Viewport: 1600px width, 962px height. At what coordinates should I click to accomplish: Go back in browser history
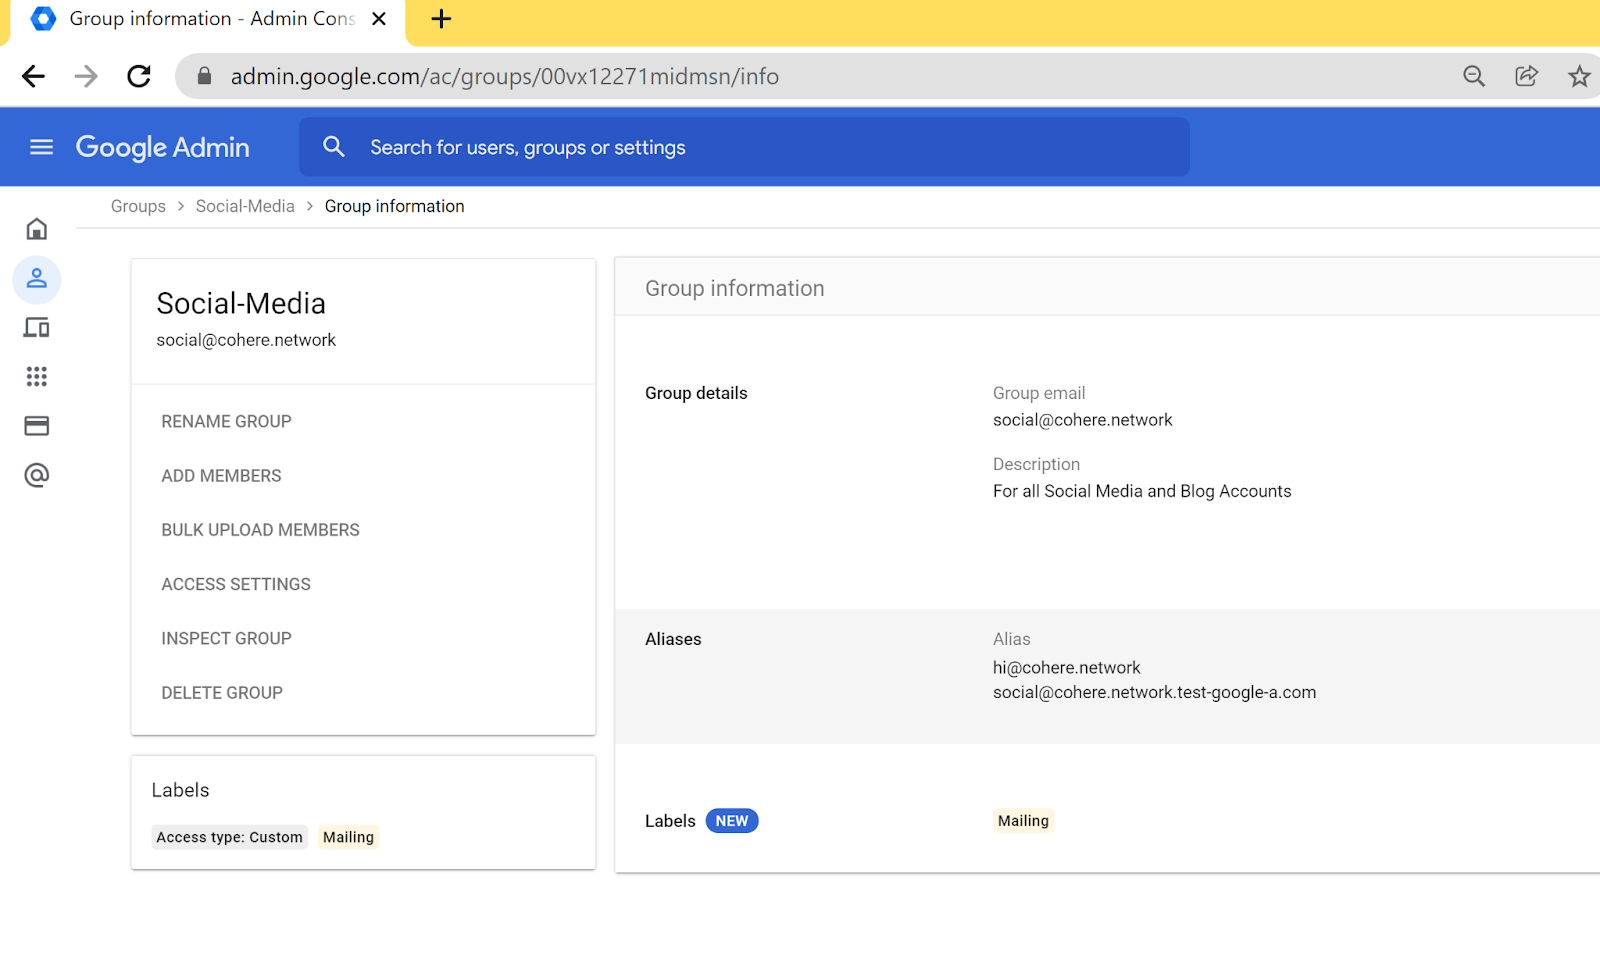(x=33, y=76)
